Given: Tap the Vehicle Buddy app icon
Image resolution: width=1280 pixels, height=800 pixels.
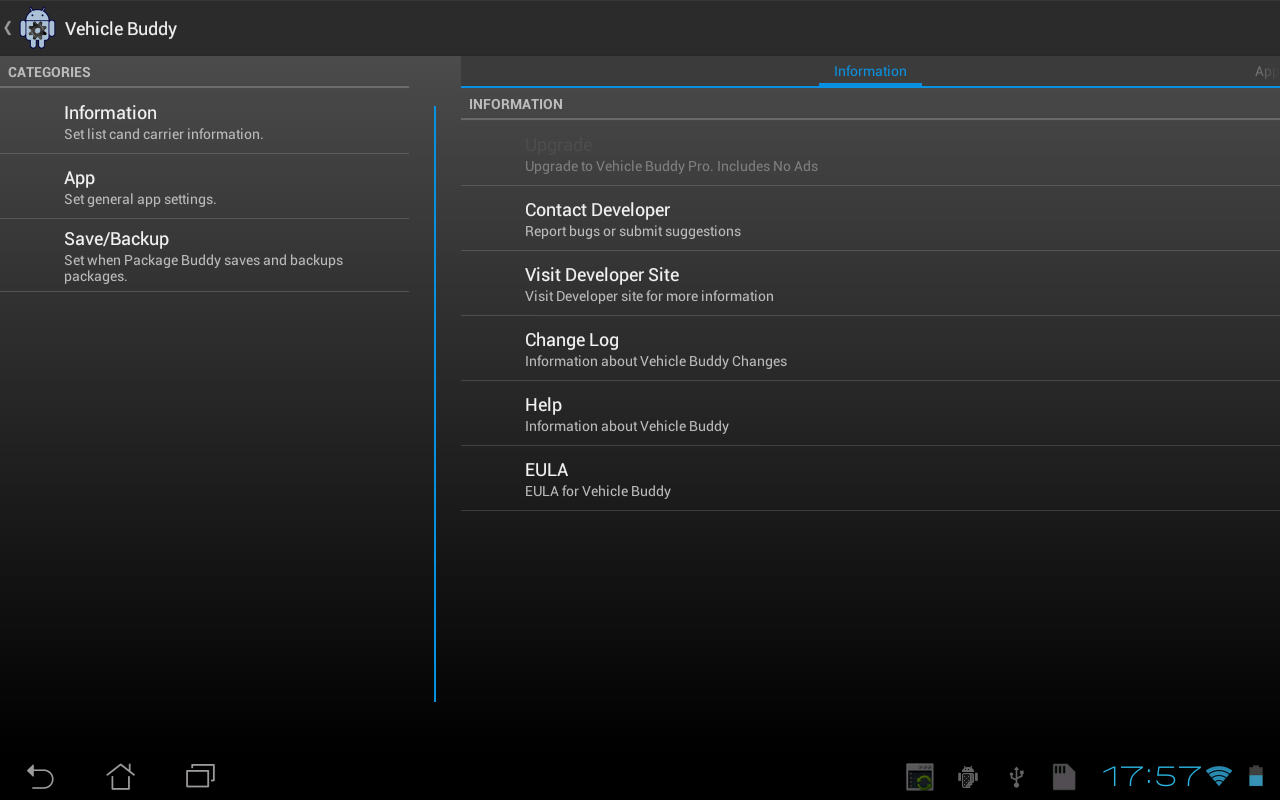Looking at the screenshot, I should 38,28.
